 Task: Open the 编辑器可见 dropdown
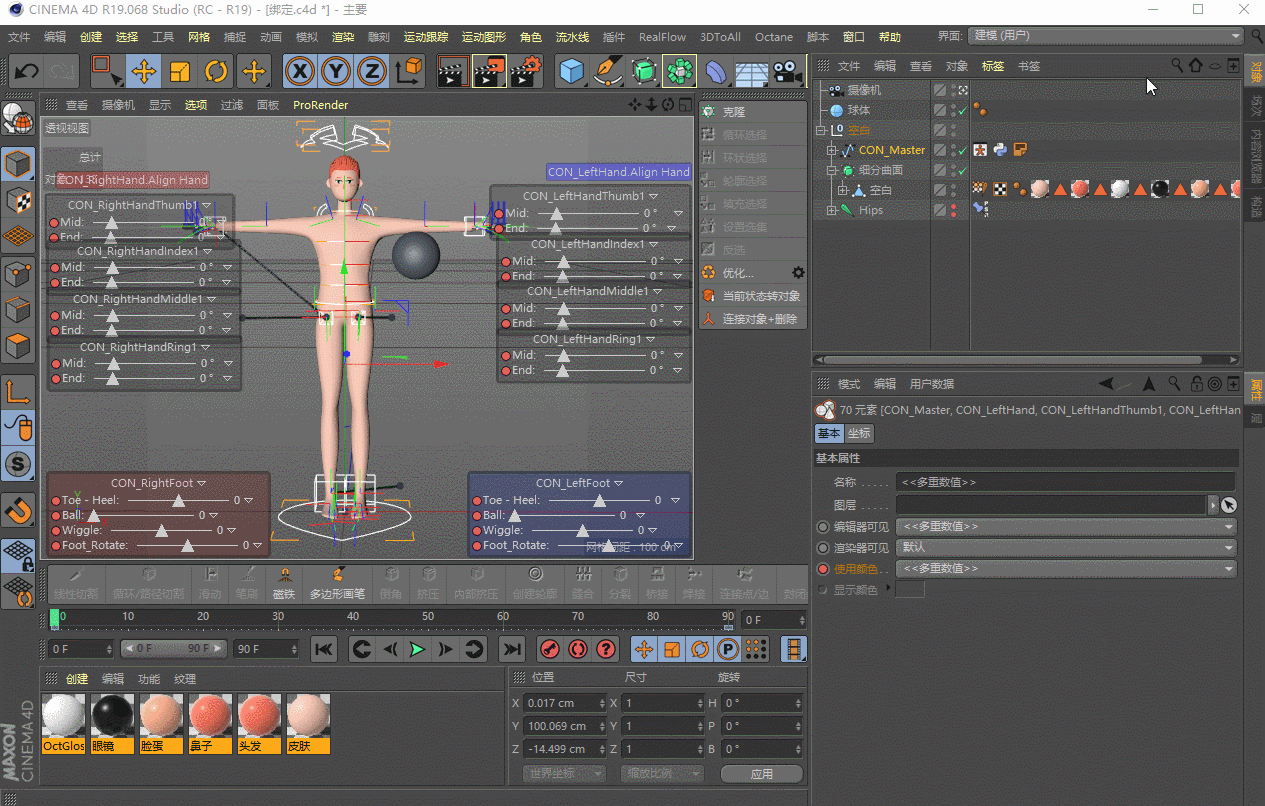coord(1066,526)
